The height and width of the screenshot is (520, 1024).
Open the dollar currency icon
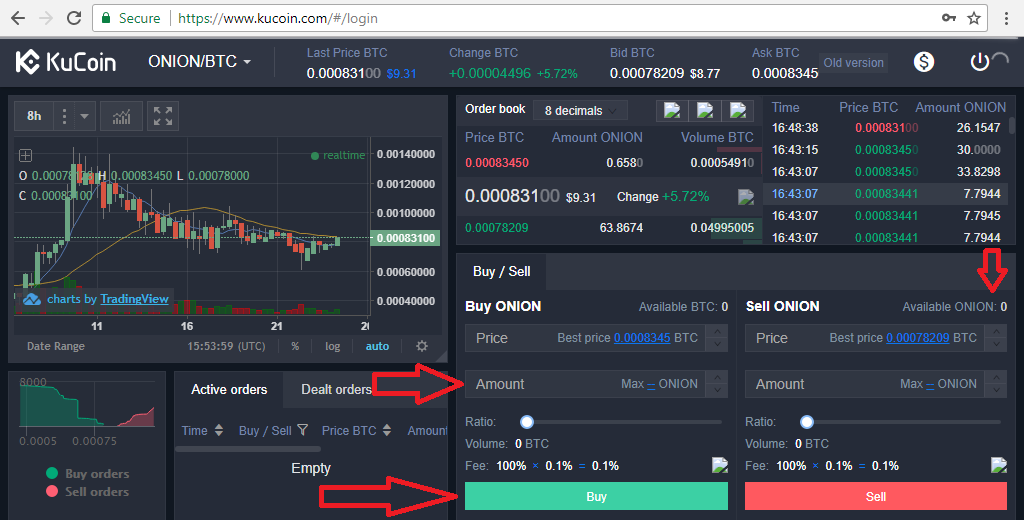[x=923, y=62]
